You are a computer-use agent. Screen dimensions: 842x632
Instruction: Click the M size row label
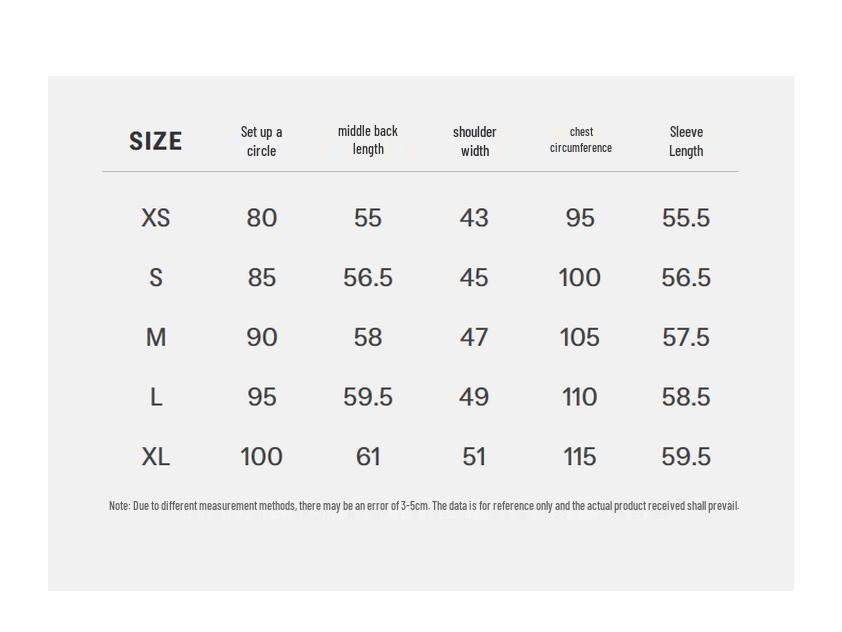click(155, 338)
